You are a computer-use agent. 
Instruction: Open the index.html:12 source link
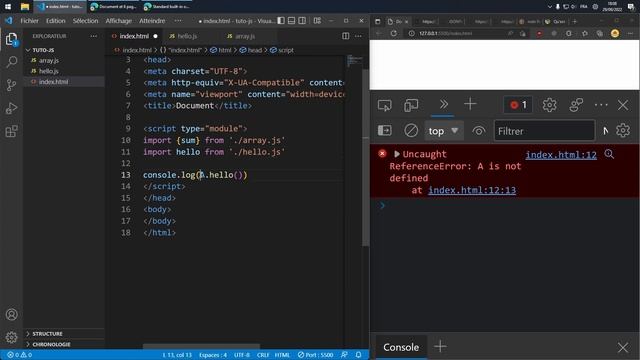click(561, 155)
